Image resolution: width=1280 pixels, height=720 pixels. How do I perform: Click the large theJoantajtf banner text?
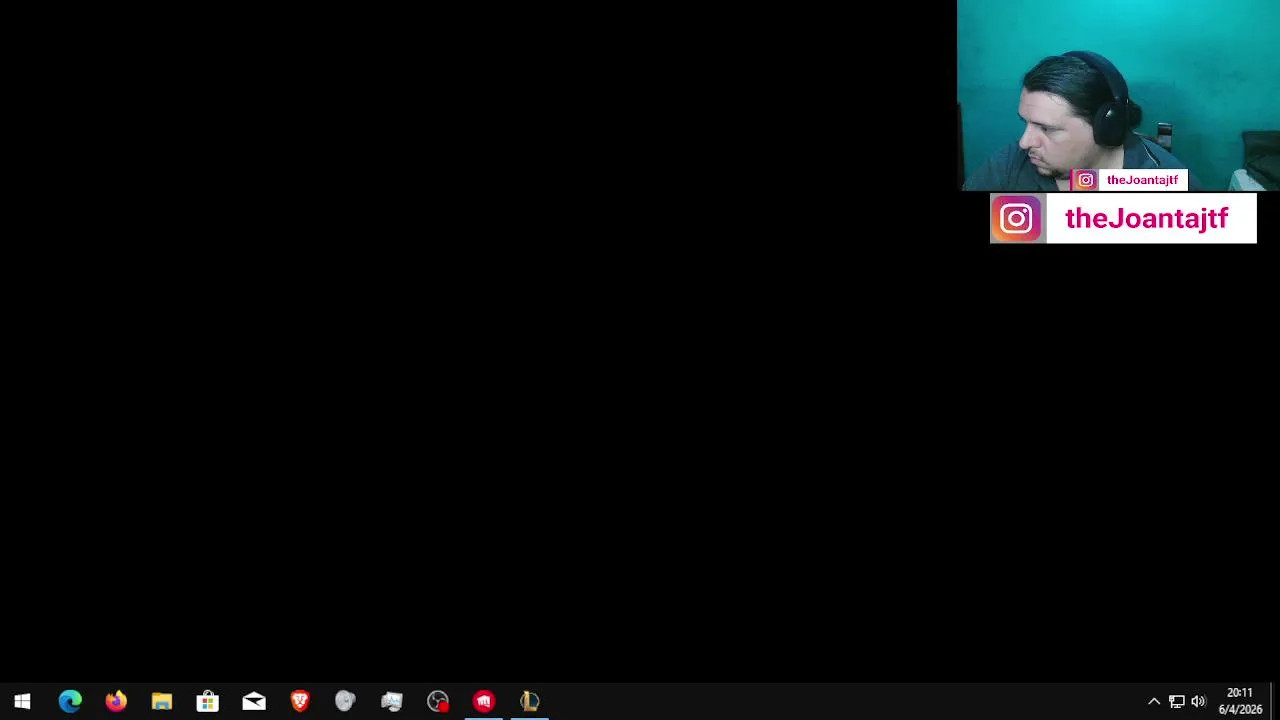pyautogui.click(x=1146, y=219)
